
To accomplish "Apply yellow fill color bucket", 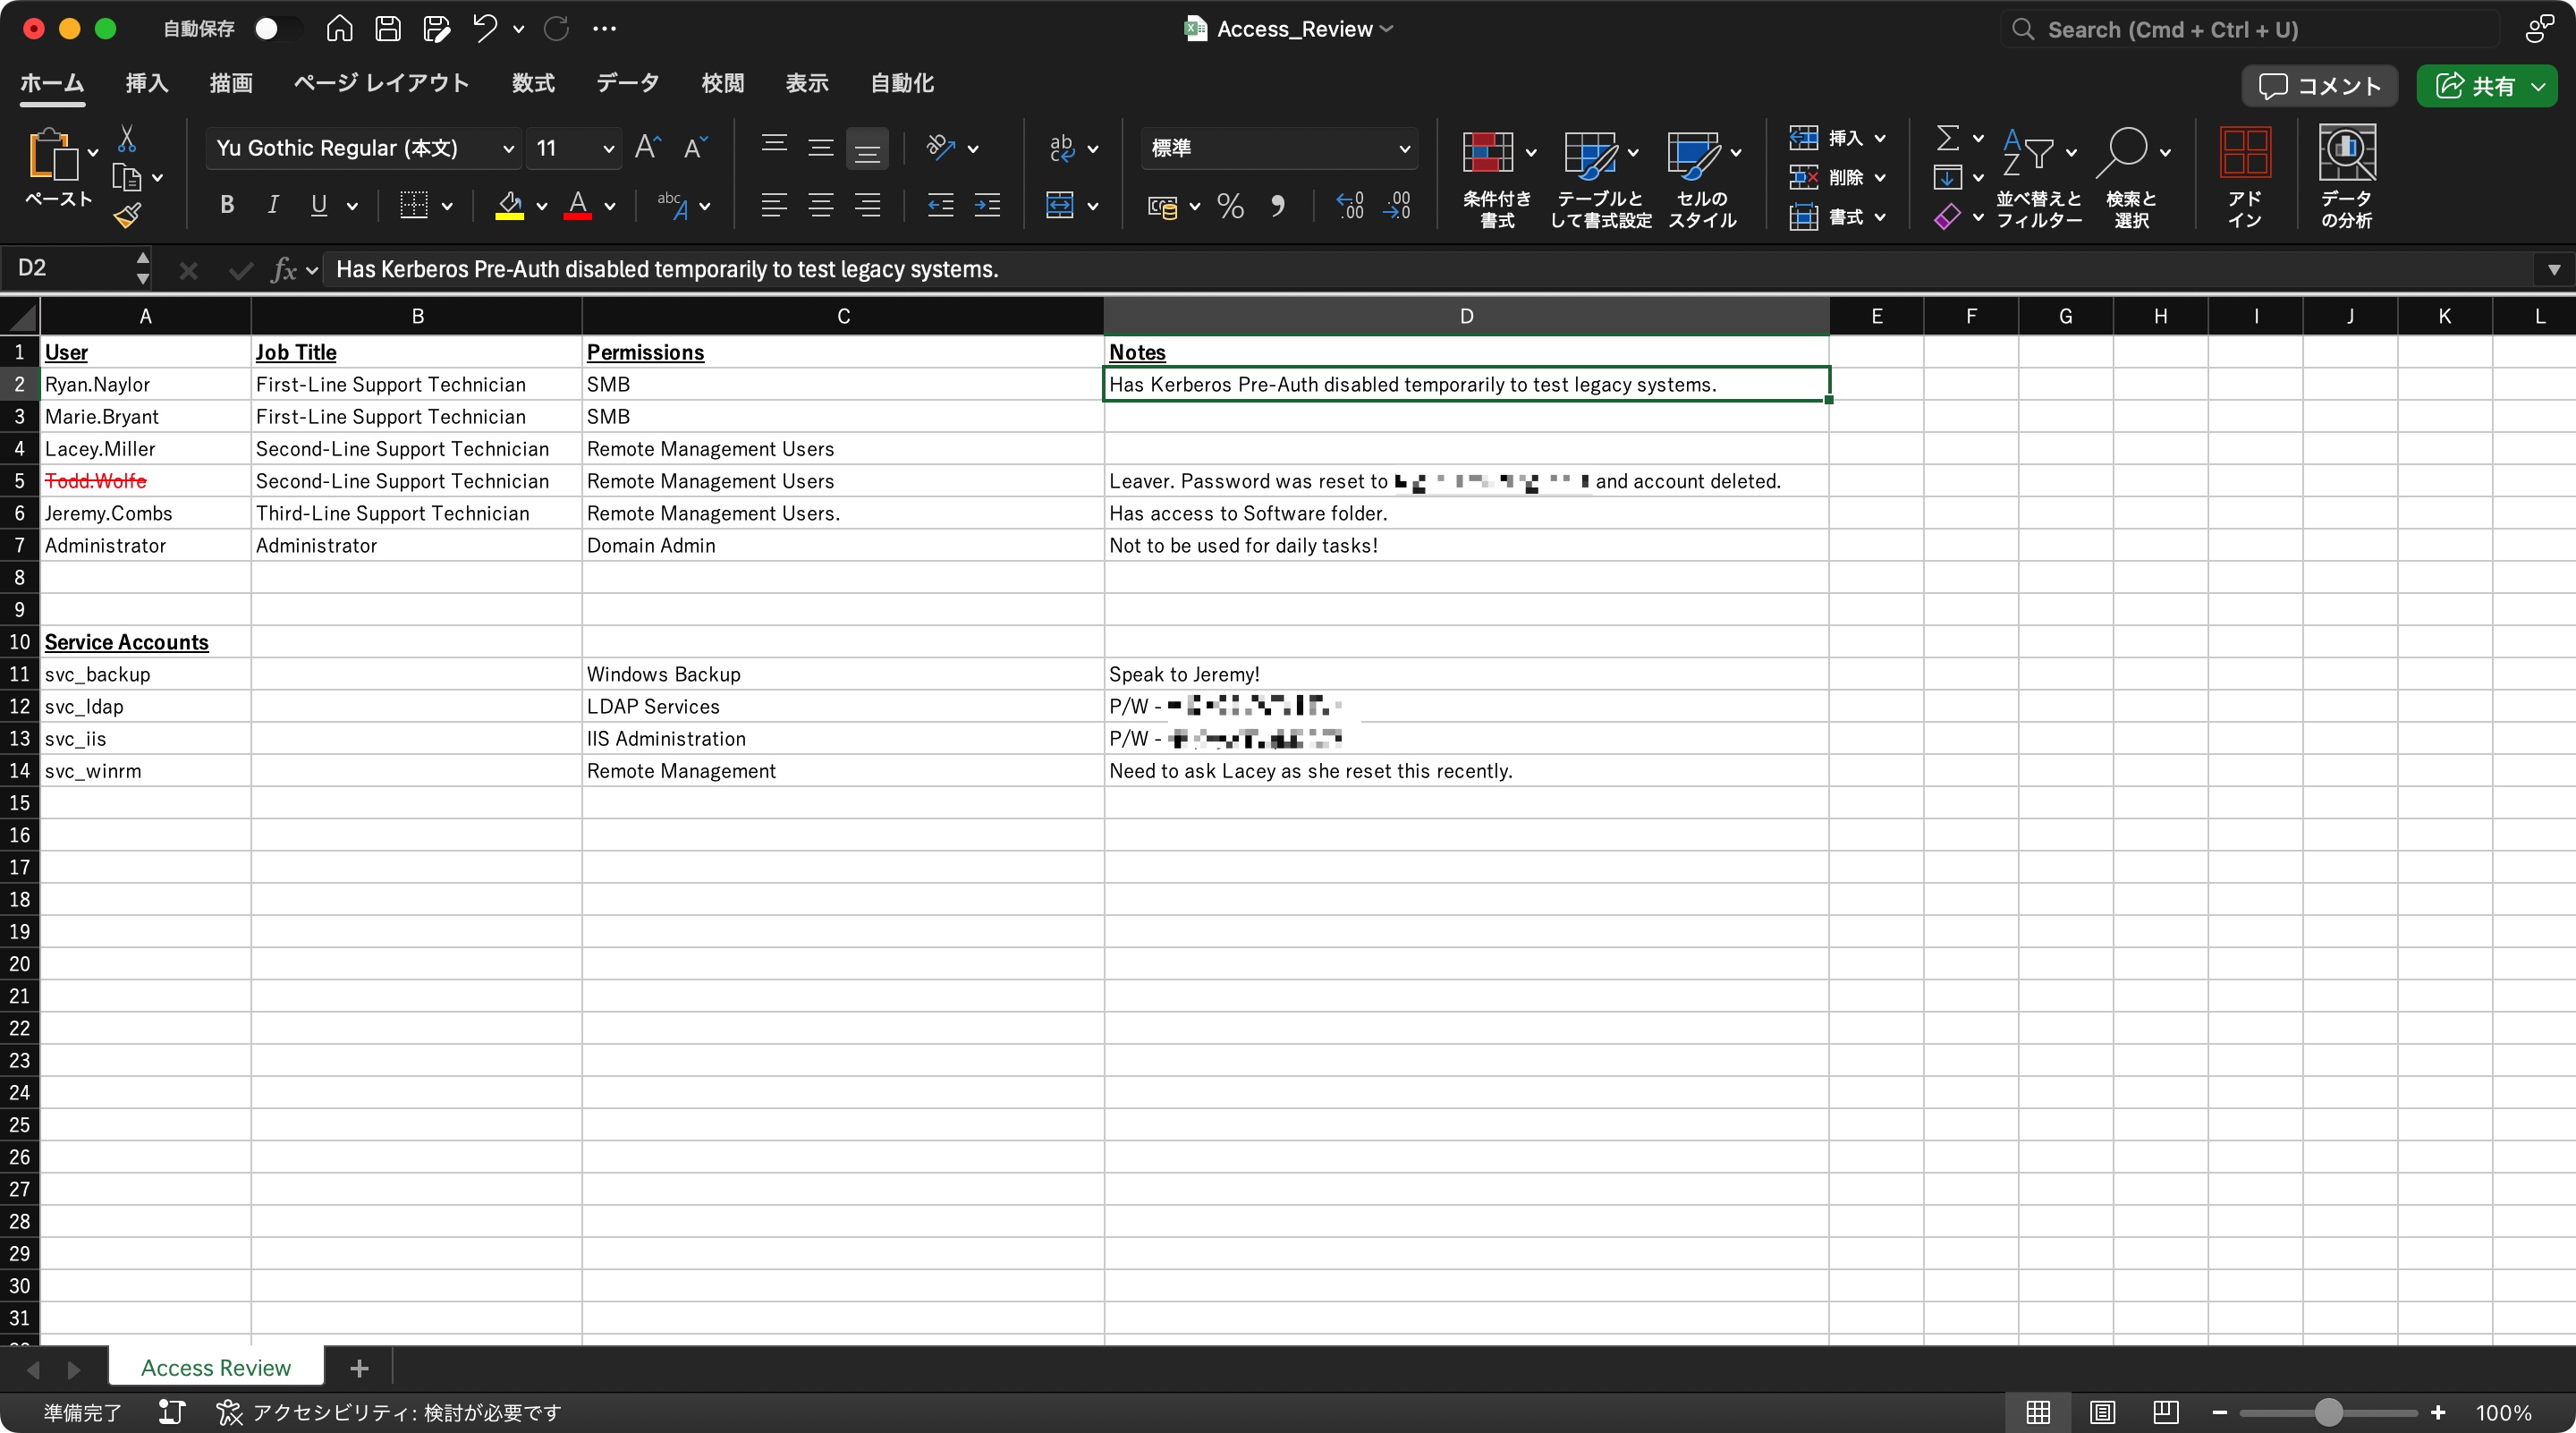I will tap(509, 205).
